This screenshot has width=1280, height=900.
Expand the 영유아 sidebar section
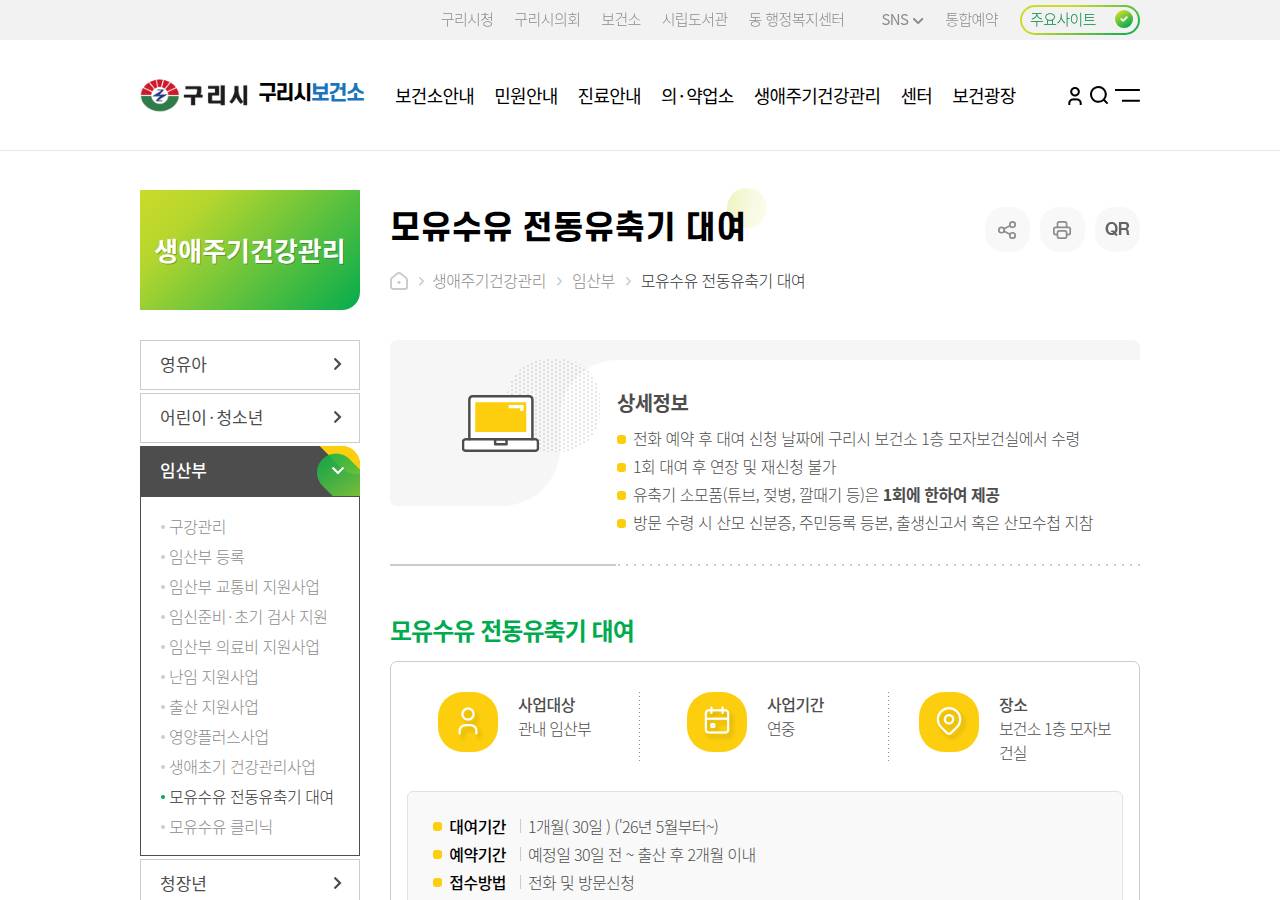(250, 365)
